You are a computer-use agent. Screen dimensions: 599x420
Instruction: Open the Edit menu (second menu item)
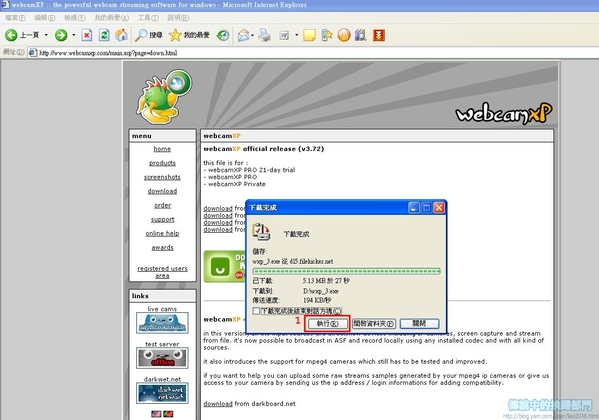45,18
